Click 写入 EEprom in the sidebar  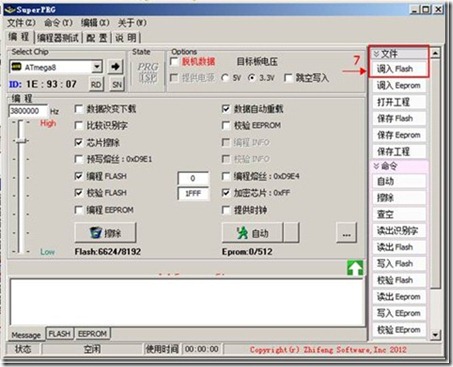tap(399, 313)
